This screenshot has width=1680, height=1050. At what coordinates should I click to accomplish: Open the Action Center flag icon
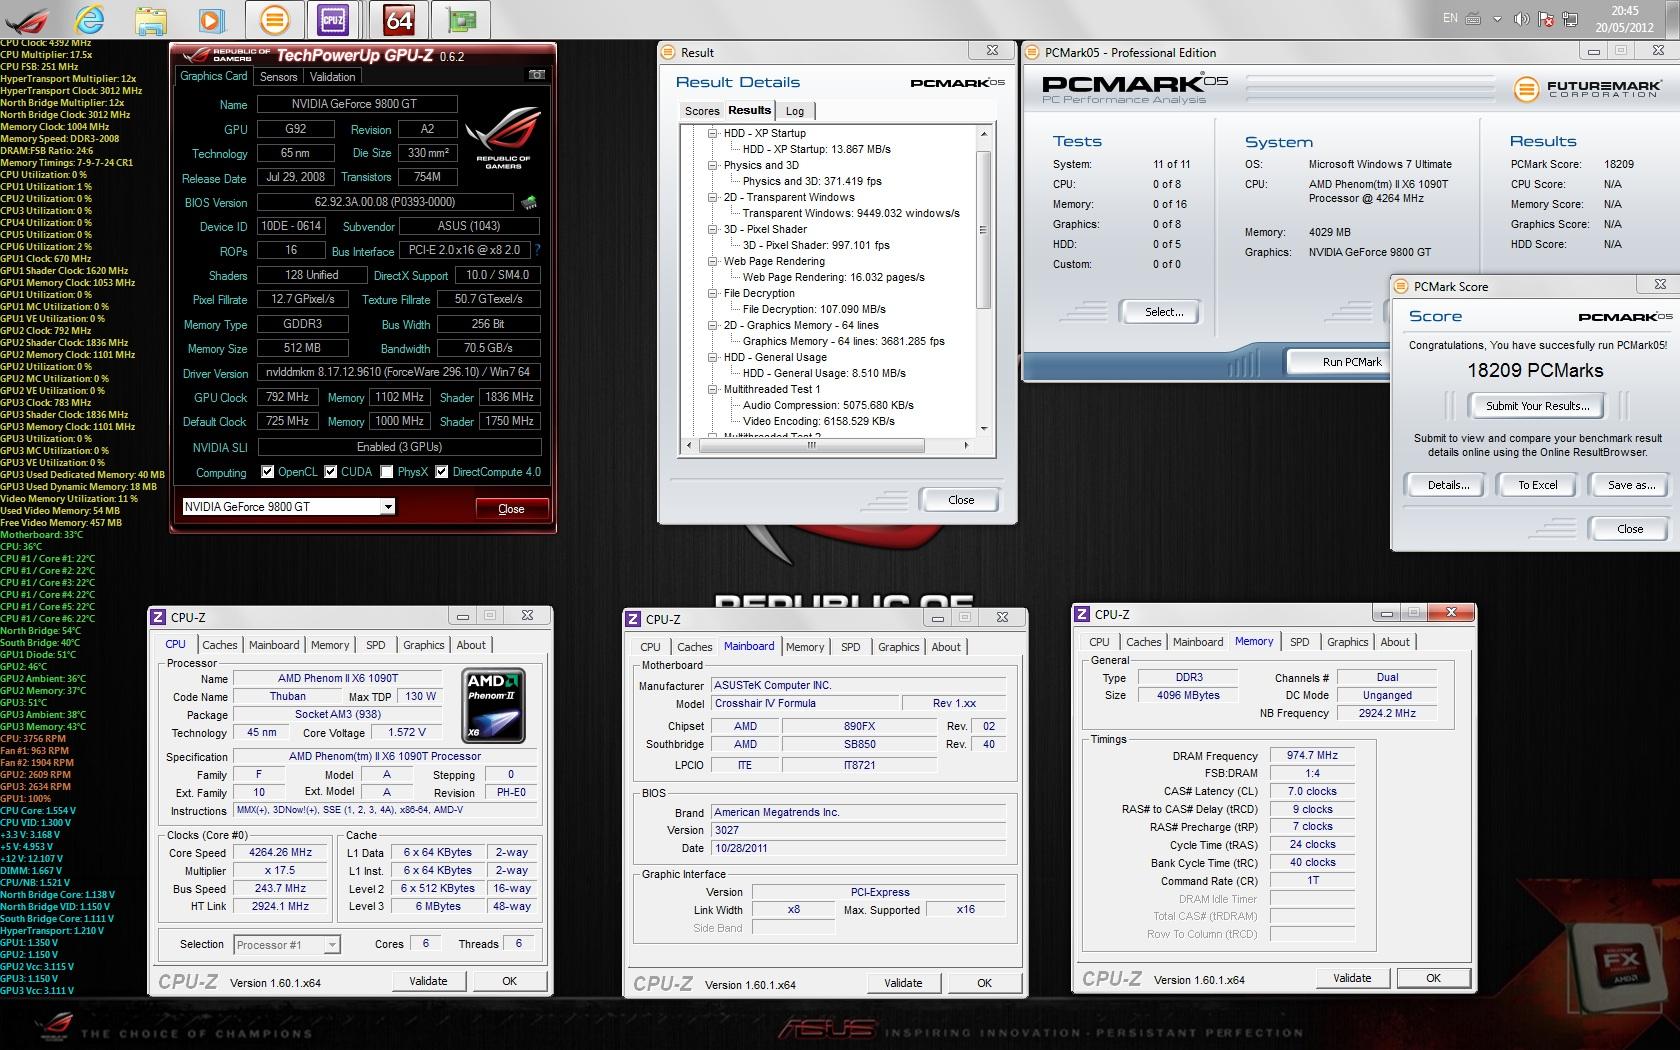coord(1545,18)
